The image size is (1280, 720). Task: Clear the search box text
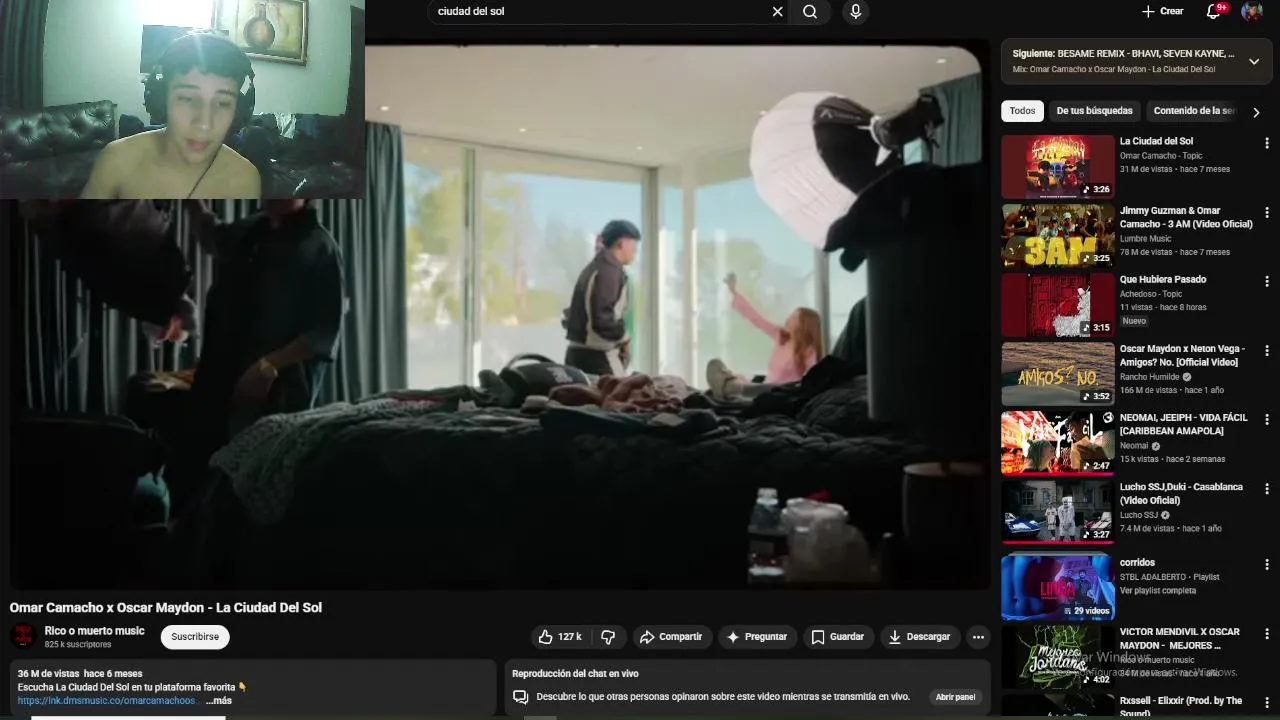777,12
